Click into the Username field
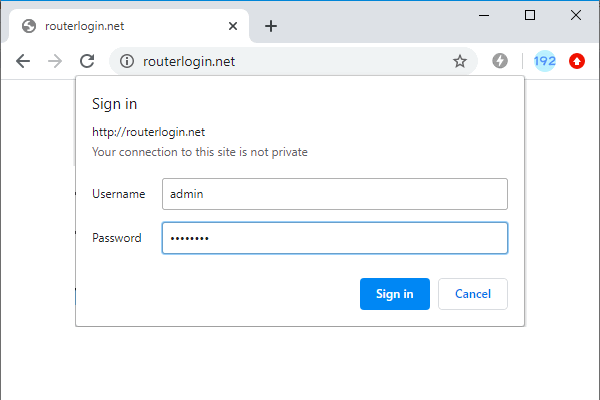This screenshot has height=400, width=600. coord(335,194)
